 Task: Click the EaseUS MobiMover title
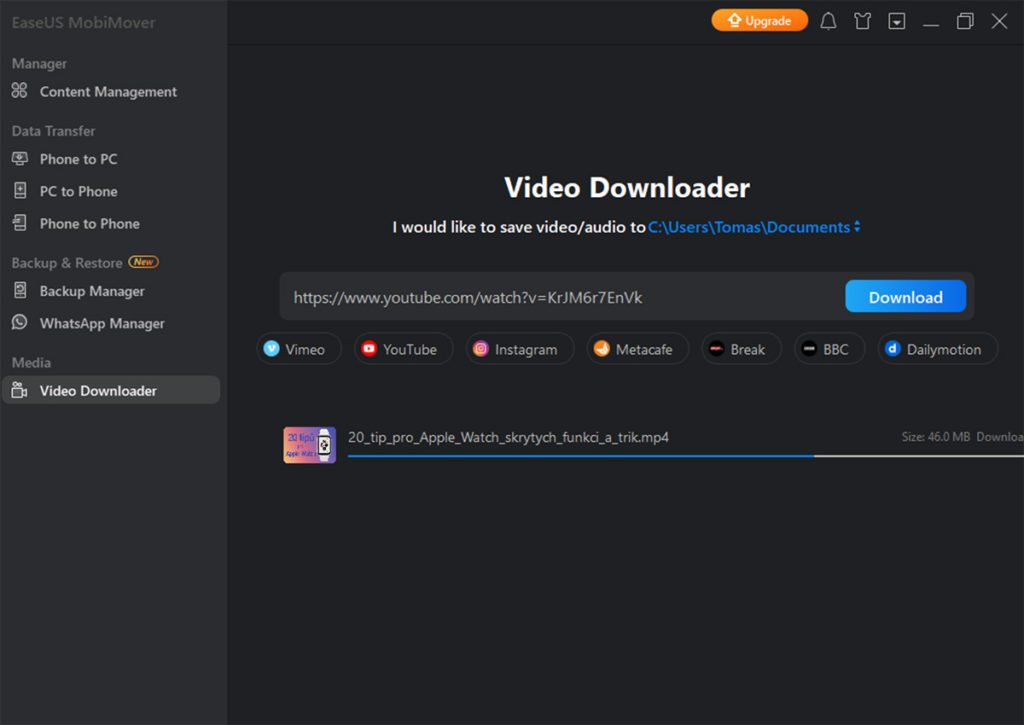84,22
